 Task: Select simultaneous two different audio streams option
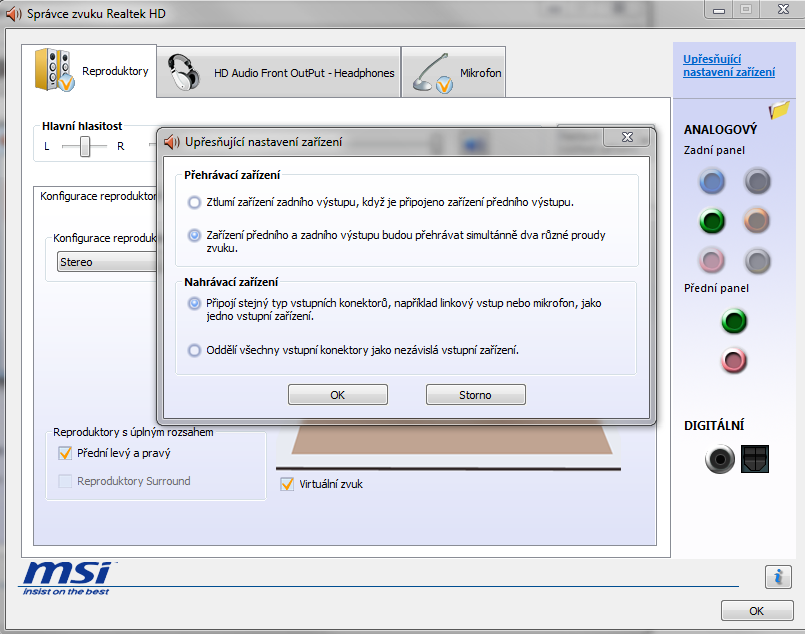[x=194, y=236]
